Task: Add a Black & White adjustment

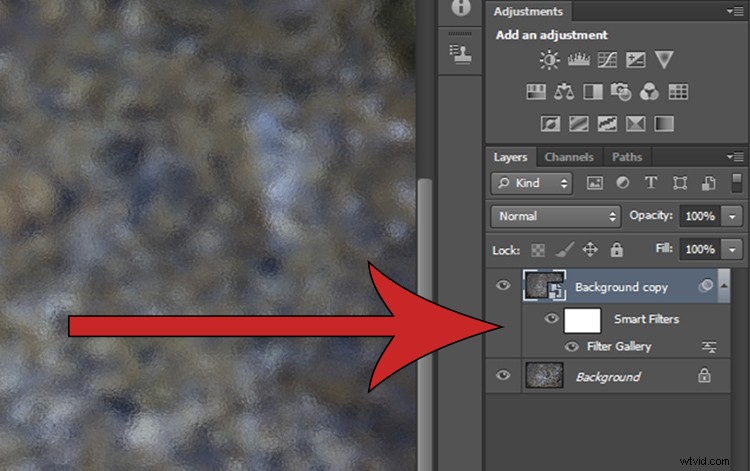Action: point(593,91)
